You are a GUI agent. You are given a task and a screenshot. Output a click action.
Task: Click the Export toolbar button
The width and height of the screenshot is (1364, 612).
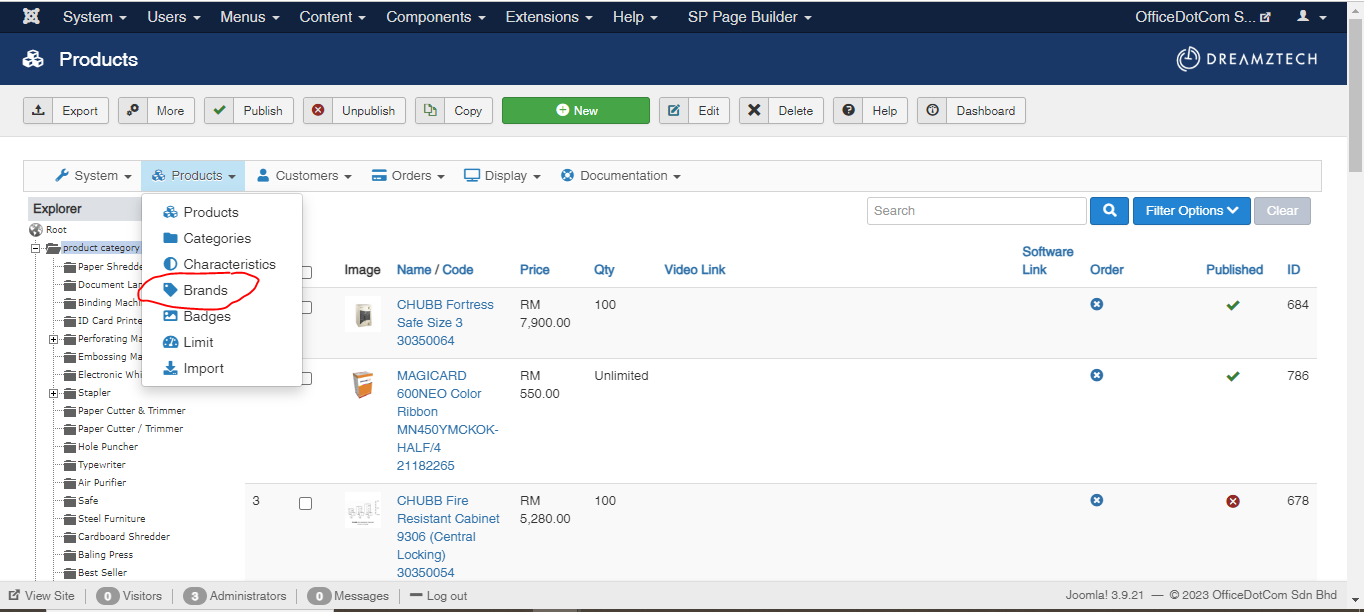point(67,111)
